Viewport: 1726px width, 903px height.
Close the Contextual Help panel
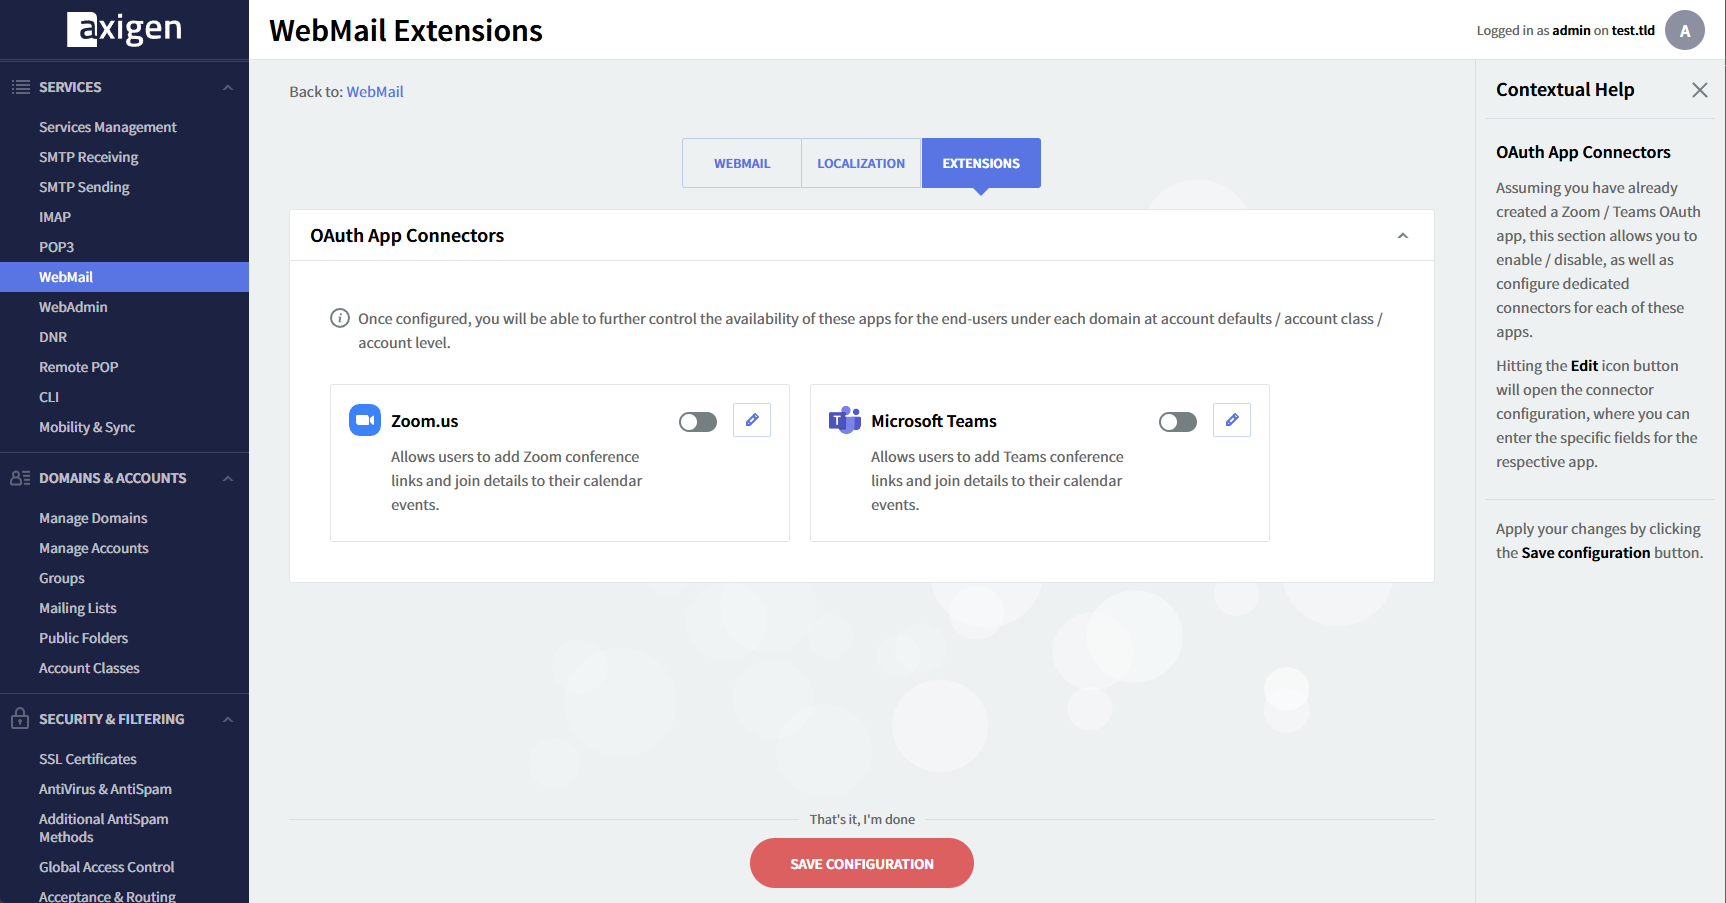(x=1699, y=90)
